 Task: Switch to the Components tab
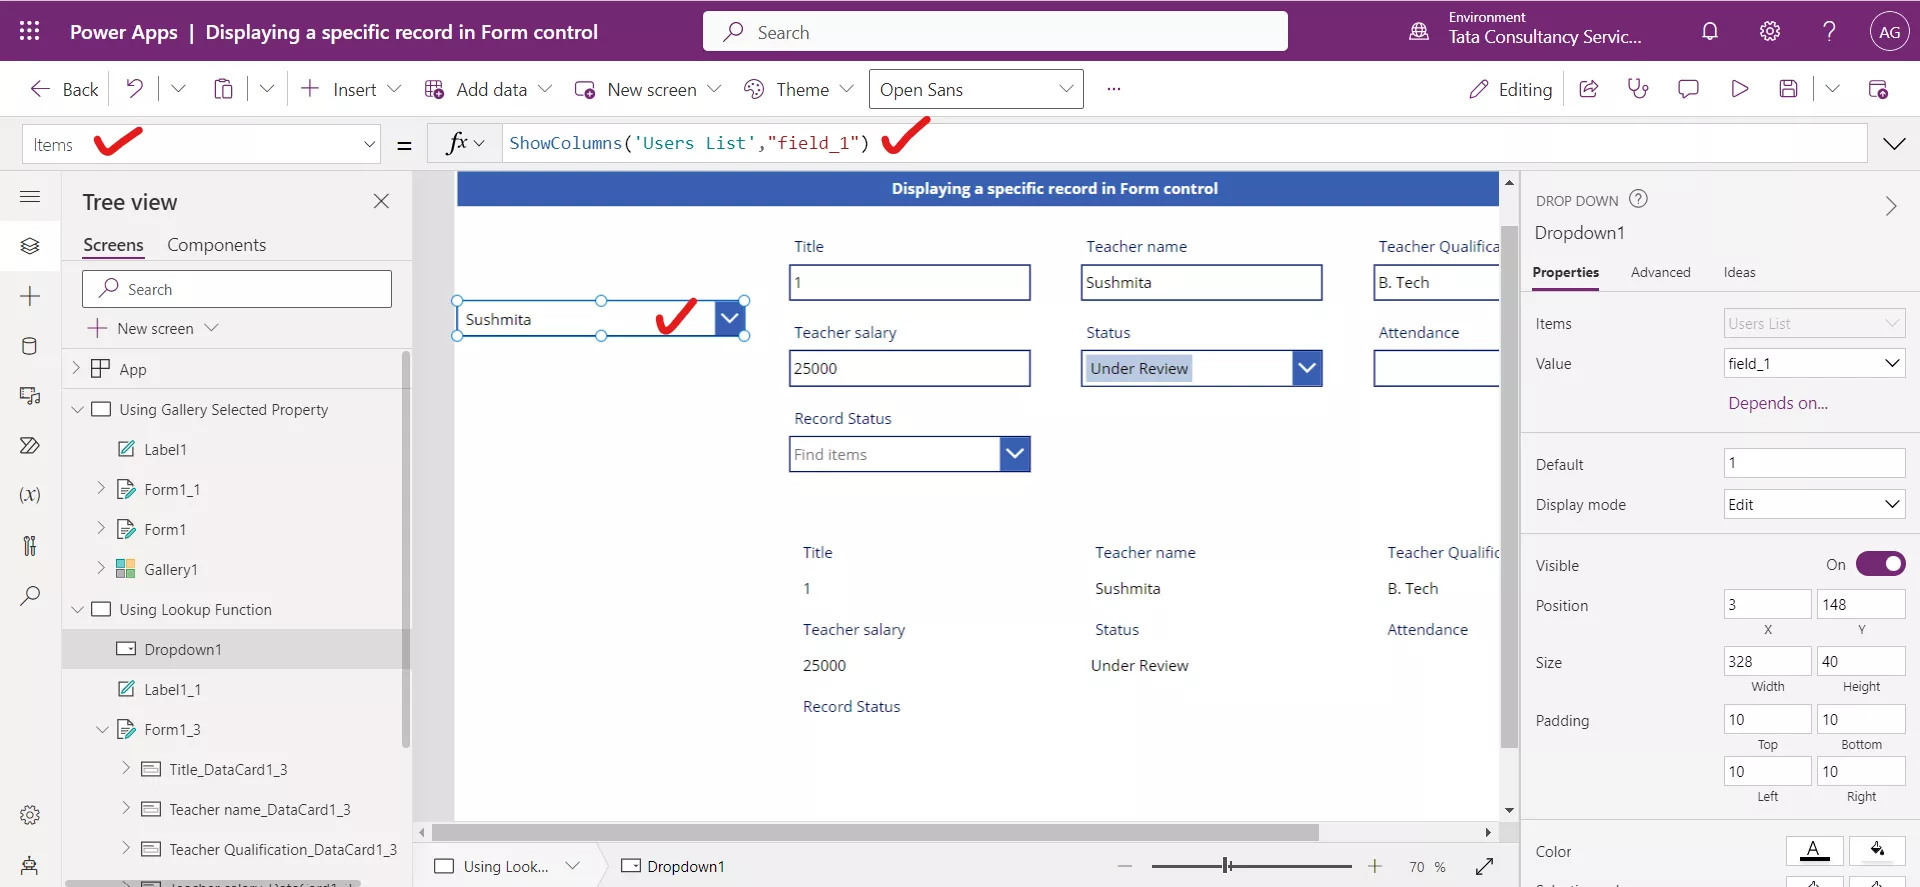tap(217, 245)
